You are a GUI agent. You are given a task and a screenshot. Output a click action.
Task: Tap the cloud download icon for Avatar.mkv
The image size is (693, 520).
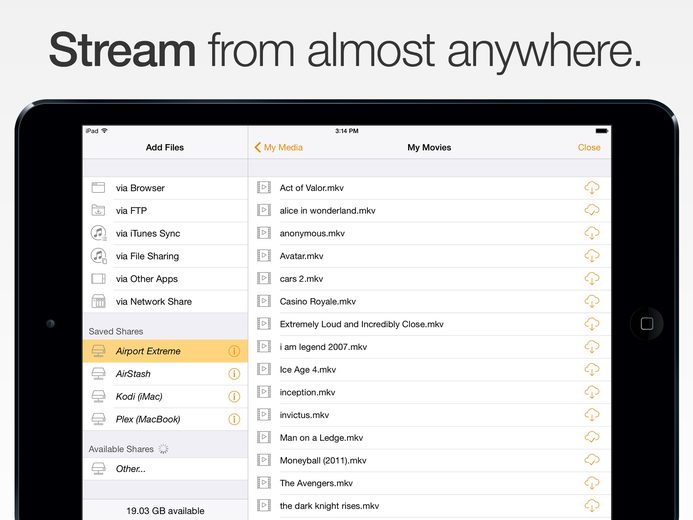pos(592,256)
